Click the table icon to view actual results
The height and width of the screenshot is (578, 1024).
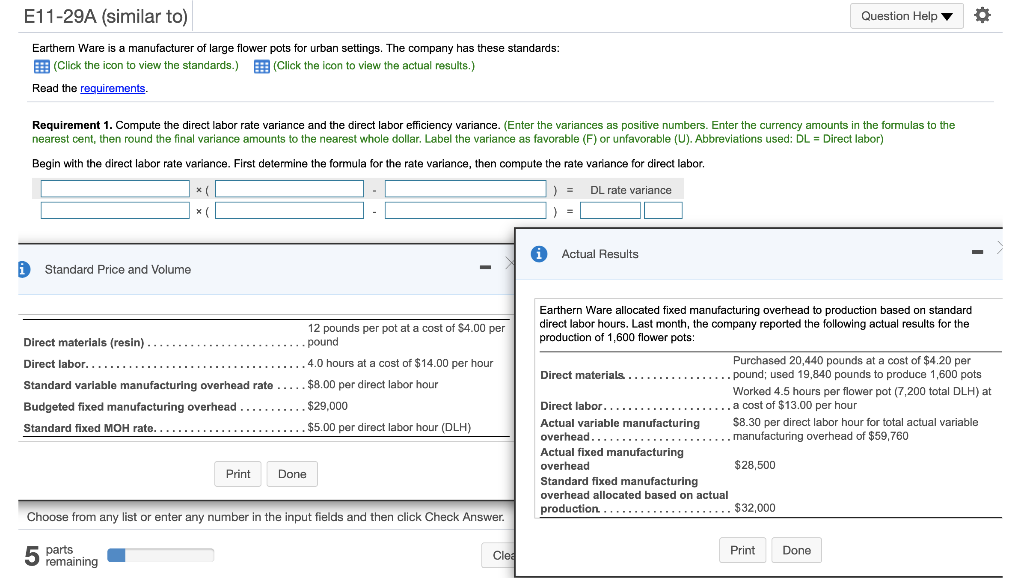pyautogui.click(x=261, y=66)
